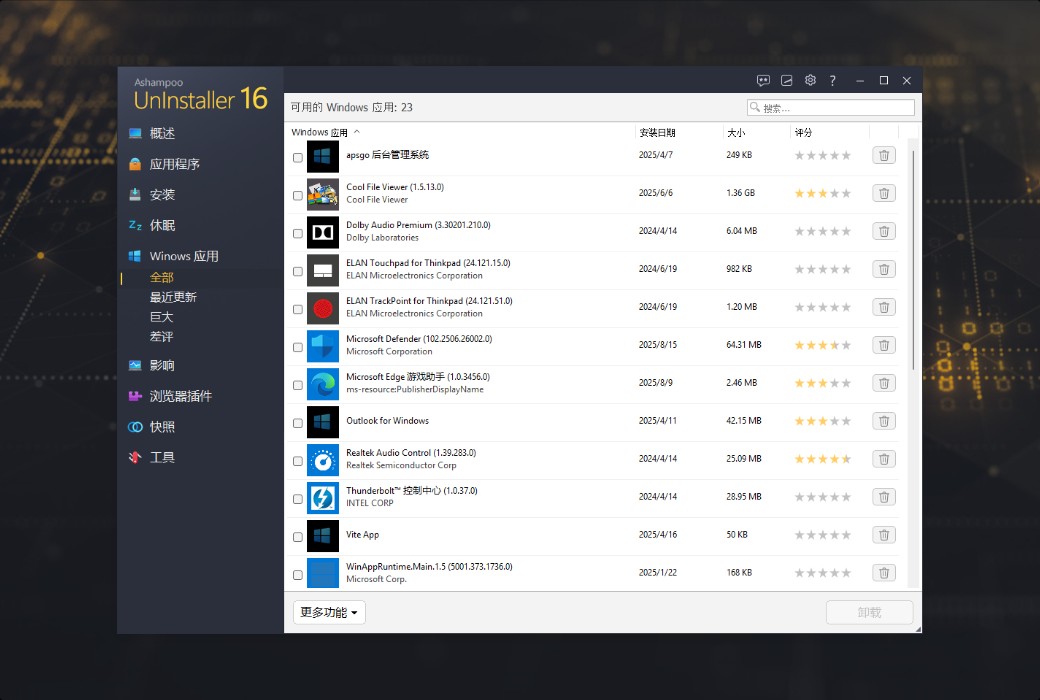Viewport: 1040px width, 700px height.
Task: Open 快照 in the sidebar
Action: coord(162,427)
